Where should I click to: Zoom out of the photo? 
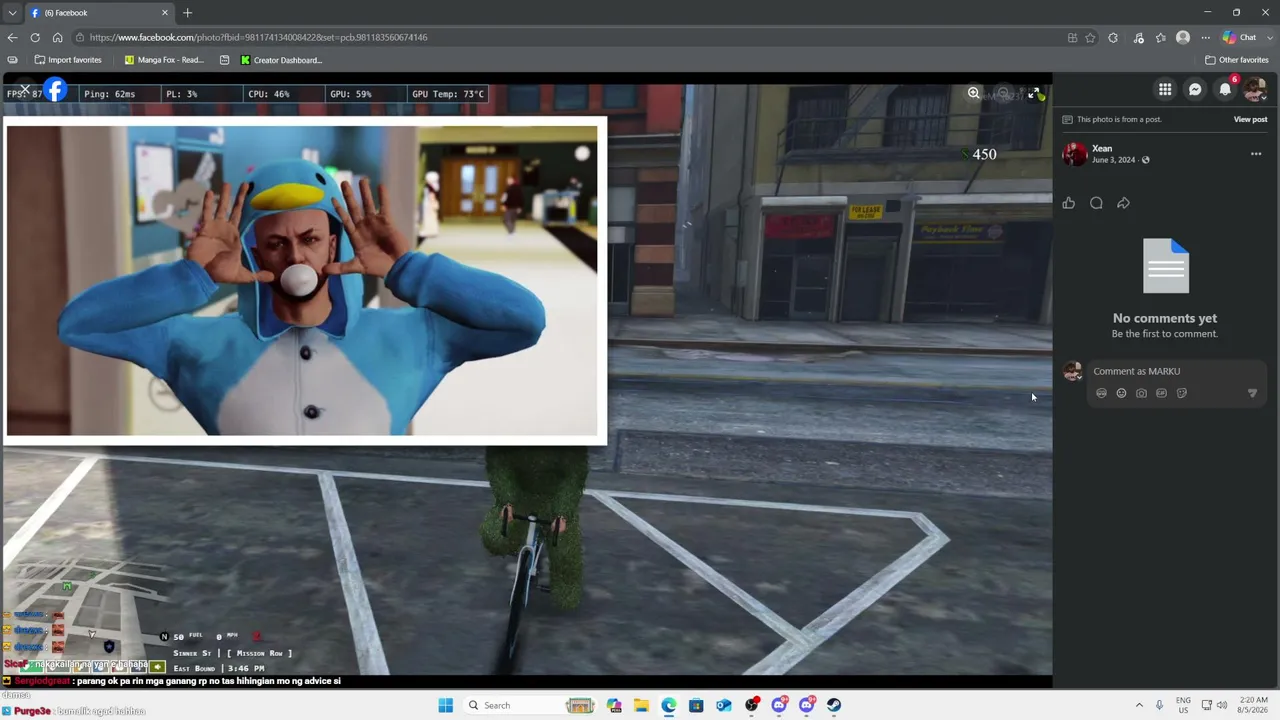pos(1003,93)
